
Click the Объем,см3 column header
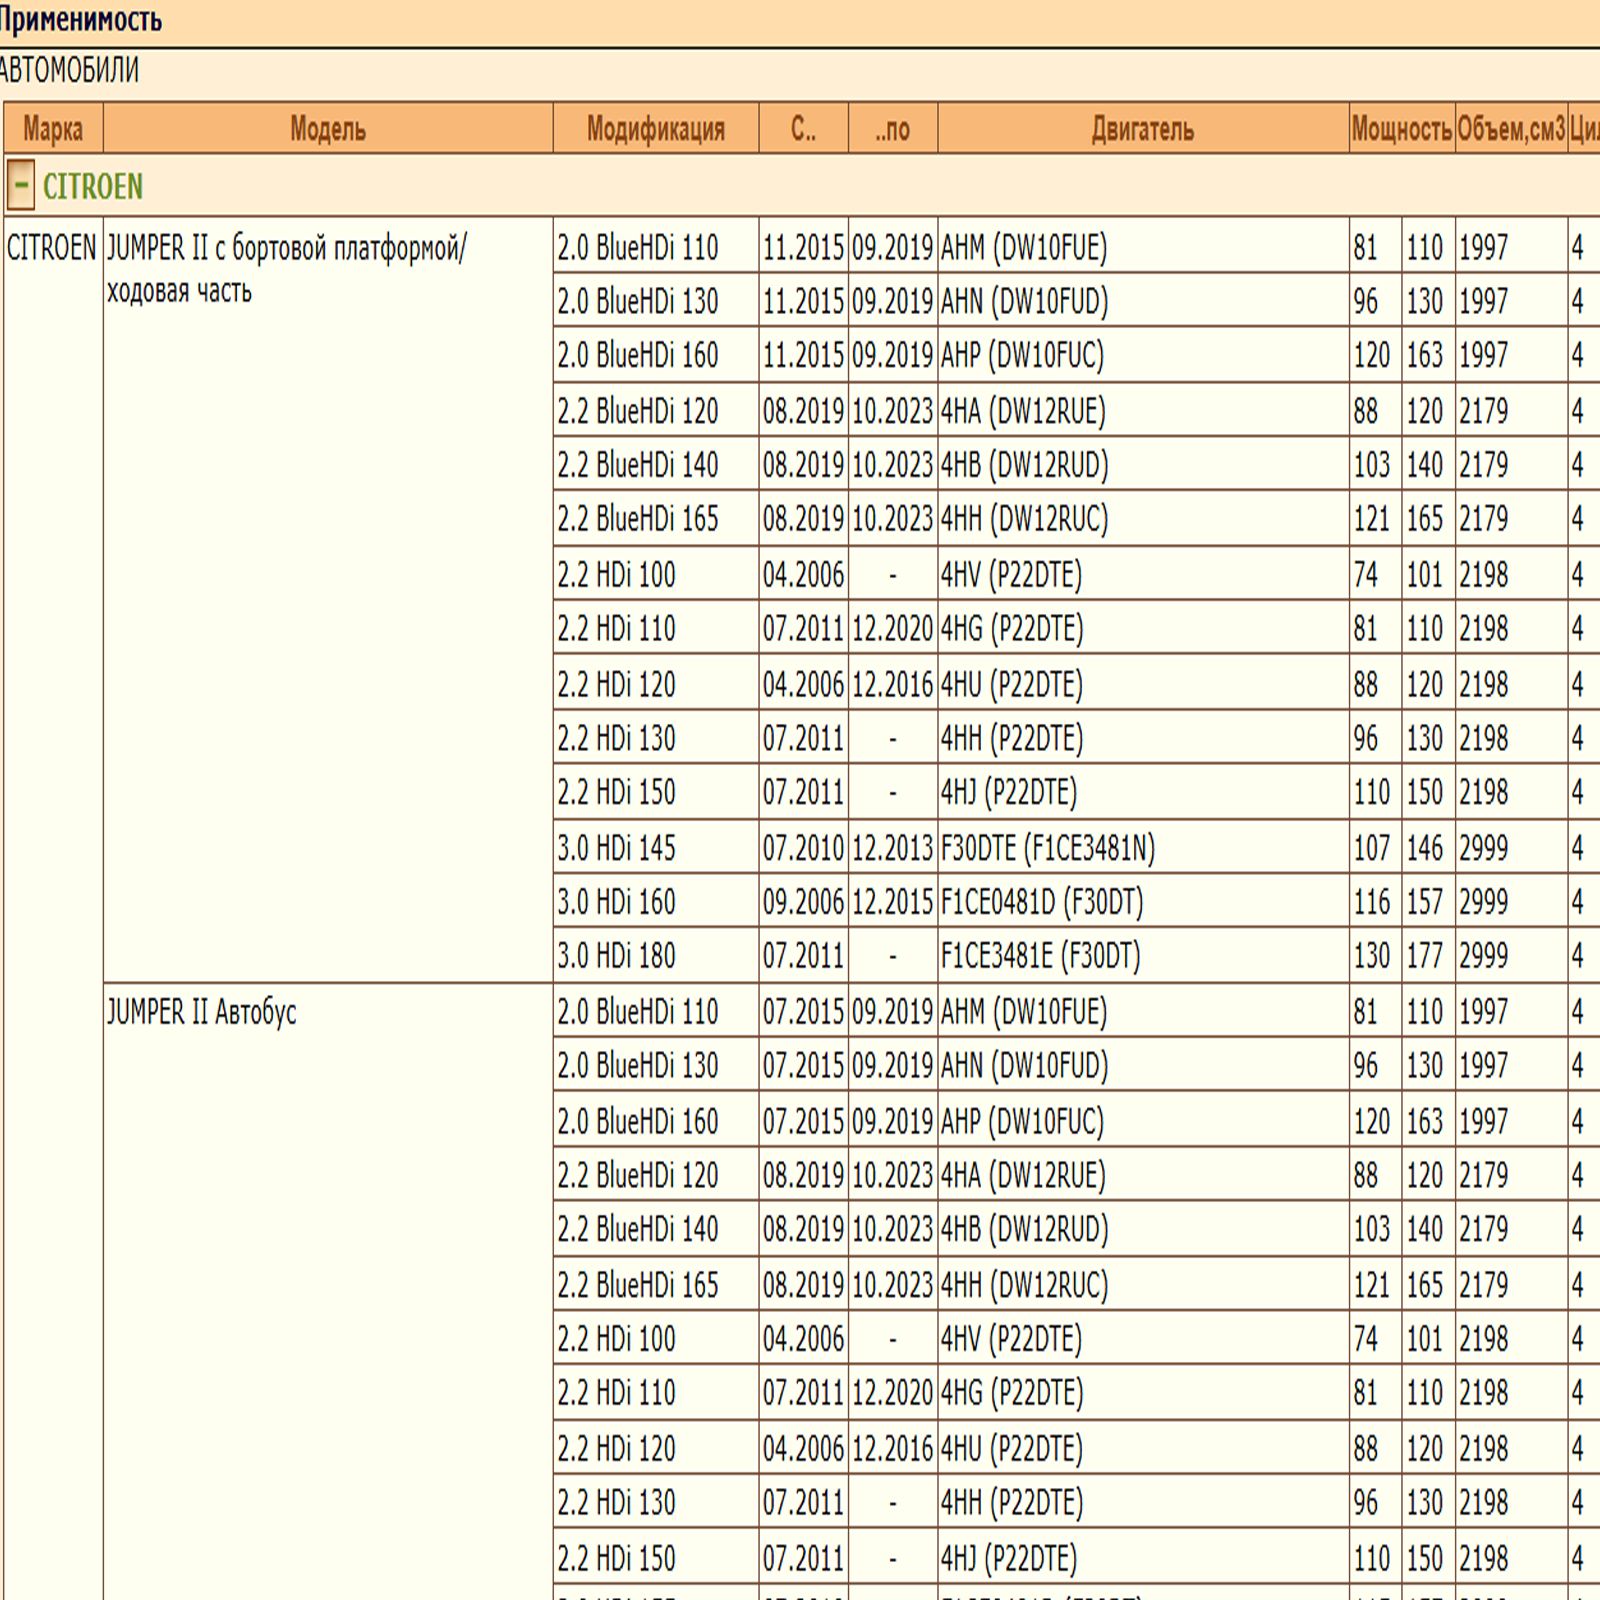click(x=1510, y=129)
